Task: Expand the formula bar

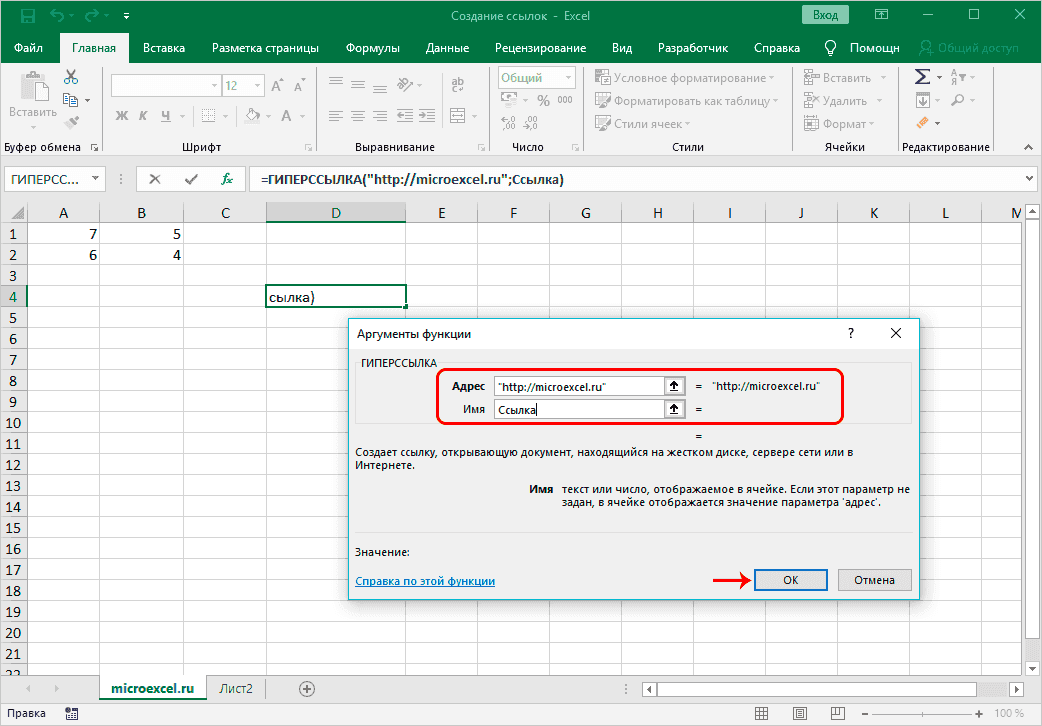Action: pos(1030,179)
